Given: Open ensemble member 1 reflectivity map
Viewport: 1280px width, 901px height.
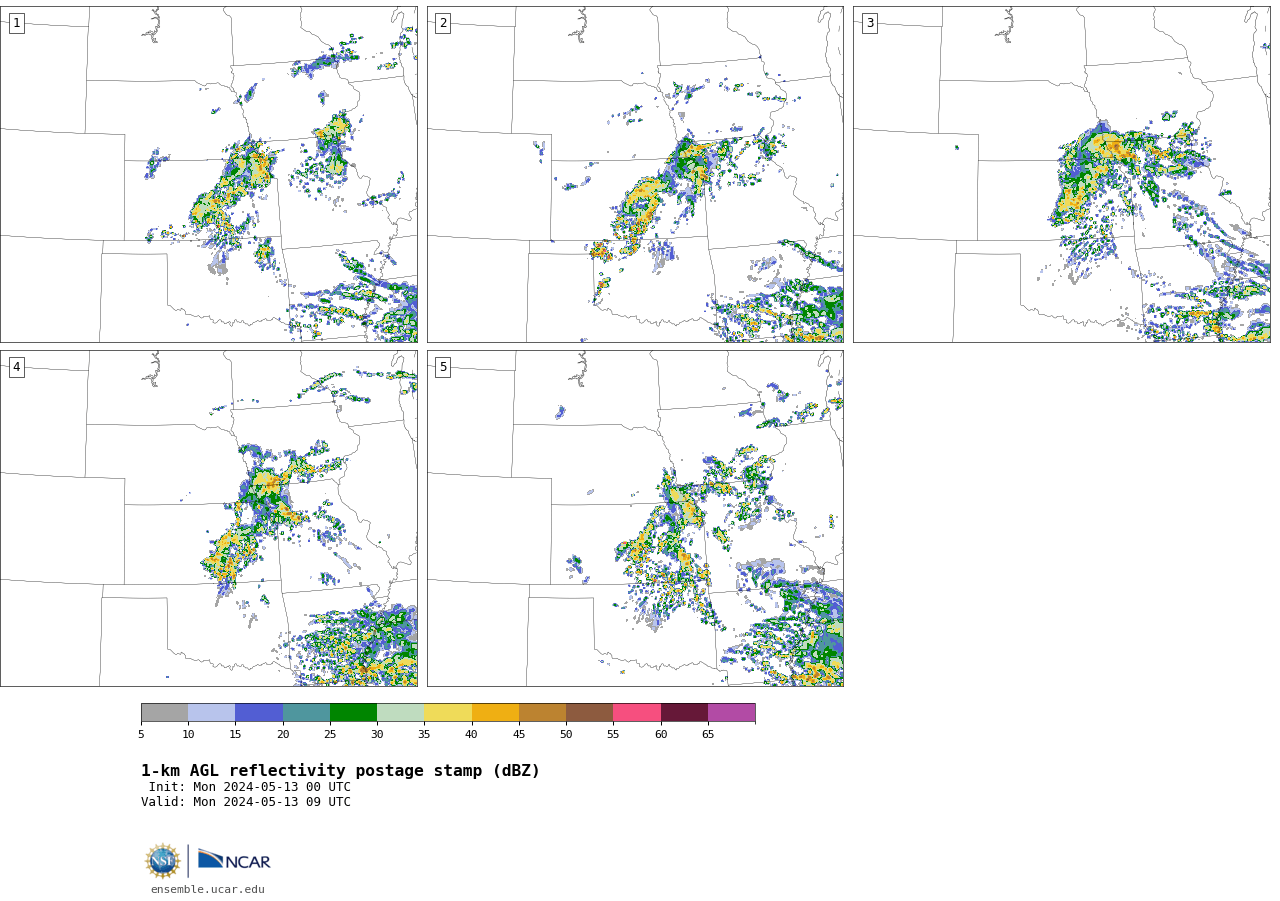Looking at the screenshot, I should 209,175.
